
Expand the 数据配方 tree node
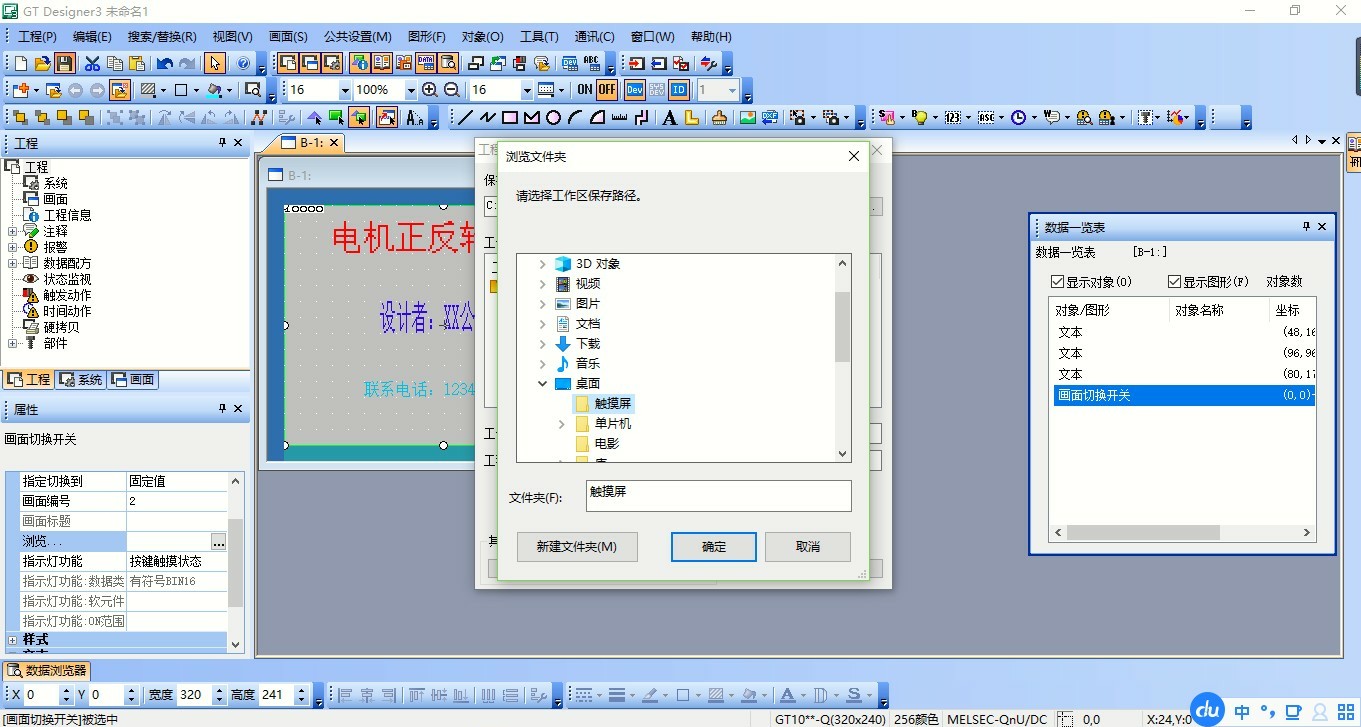12,263
